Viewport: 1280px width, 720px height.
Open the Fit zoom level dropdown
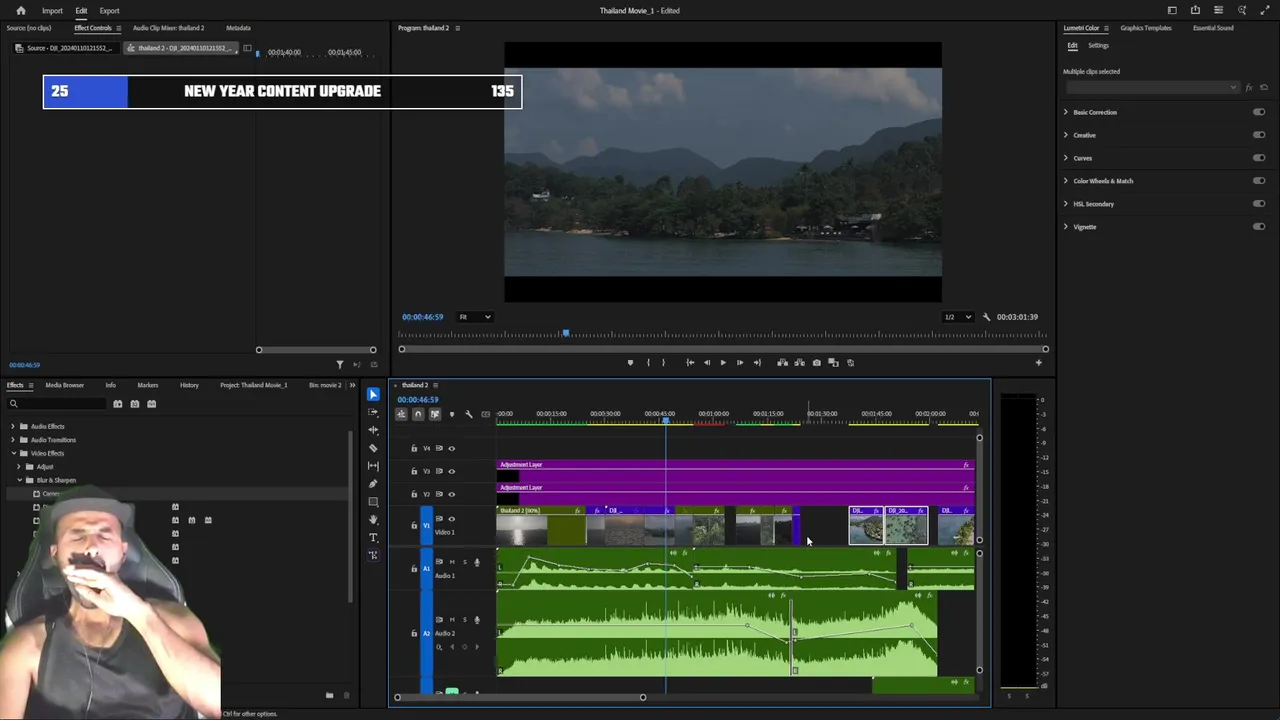(x=475, y=317)
